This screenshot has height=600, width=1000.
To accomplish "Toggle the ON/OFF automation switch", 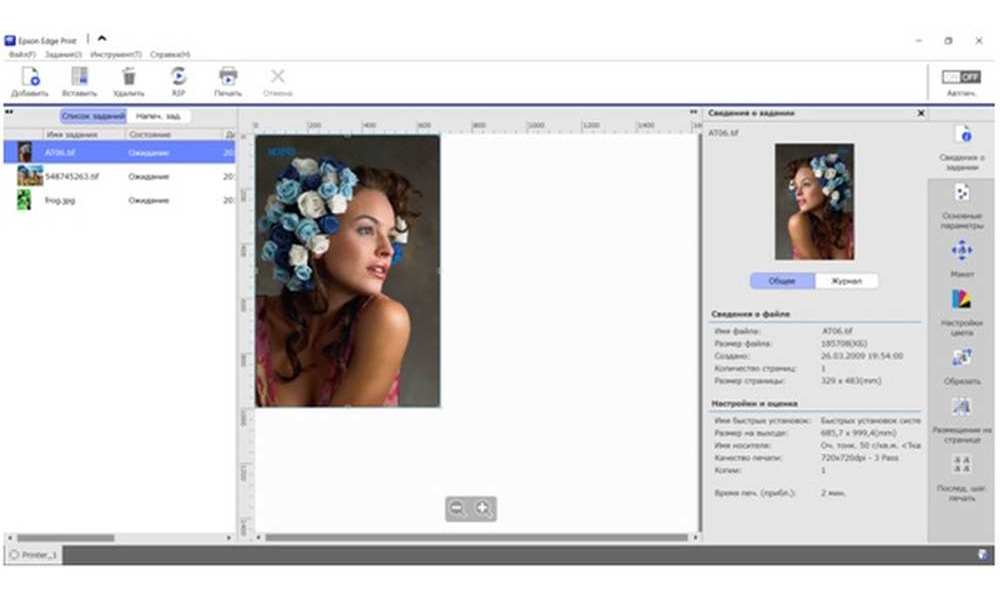I will [x=961, y=77].
